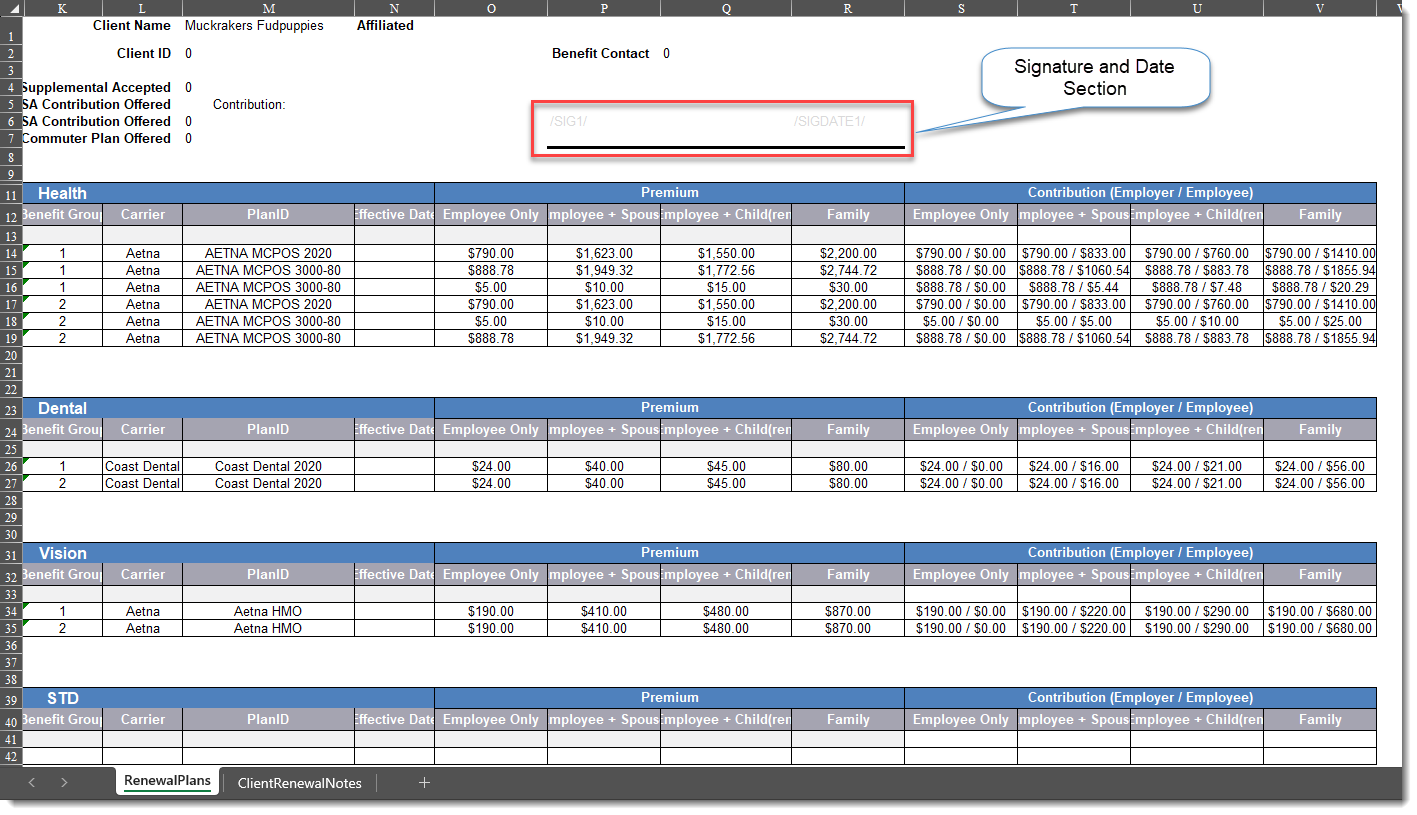The width and height of the screenshot is (1417, 815).
Task: Select the Muckrakers Fudpuppies client name cell
Action: point(254,26)
